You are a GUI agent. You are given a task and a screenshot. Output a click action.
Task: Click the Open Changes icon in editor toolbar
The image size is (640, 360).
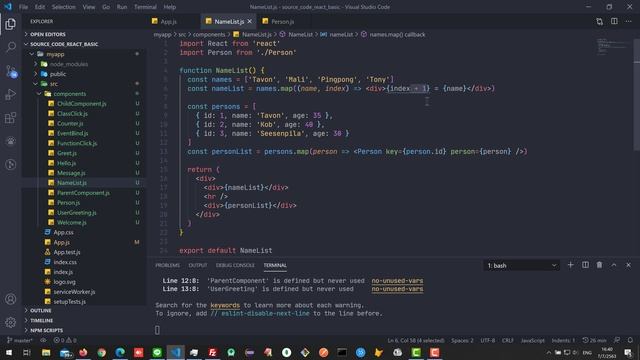599,21
